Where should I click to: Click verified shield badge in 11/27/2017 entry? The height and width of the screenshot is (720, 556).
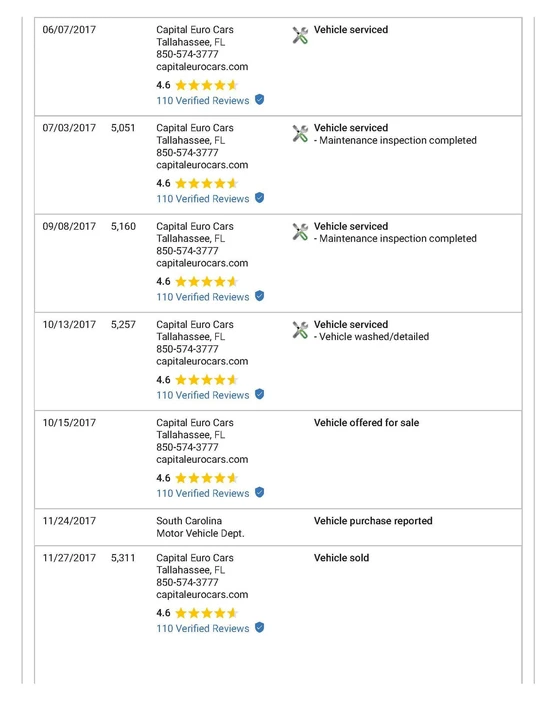259,628
